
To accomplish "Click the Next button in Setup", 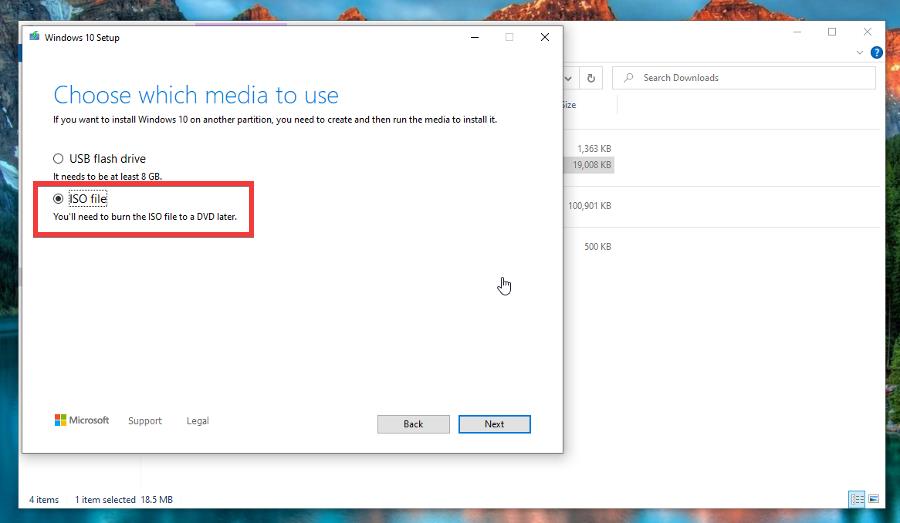I will coord(494,424).
